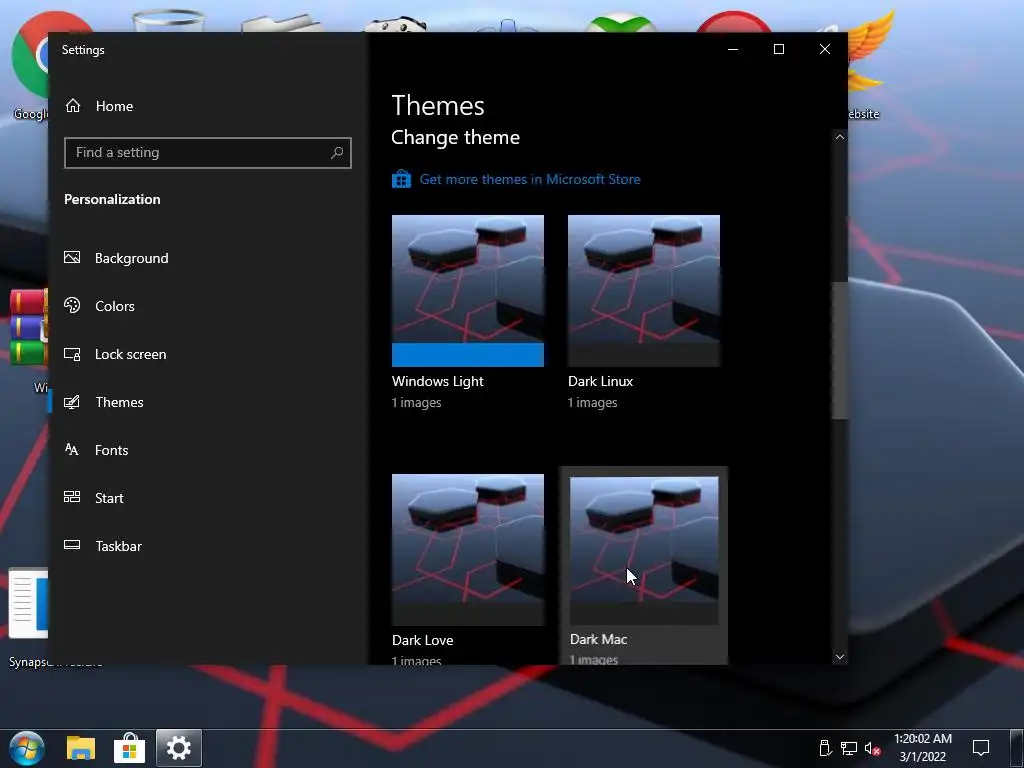The image size is (1024, 768).
Task: Open Colors settings
Action: (x=115, y=306)
